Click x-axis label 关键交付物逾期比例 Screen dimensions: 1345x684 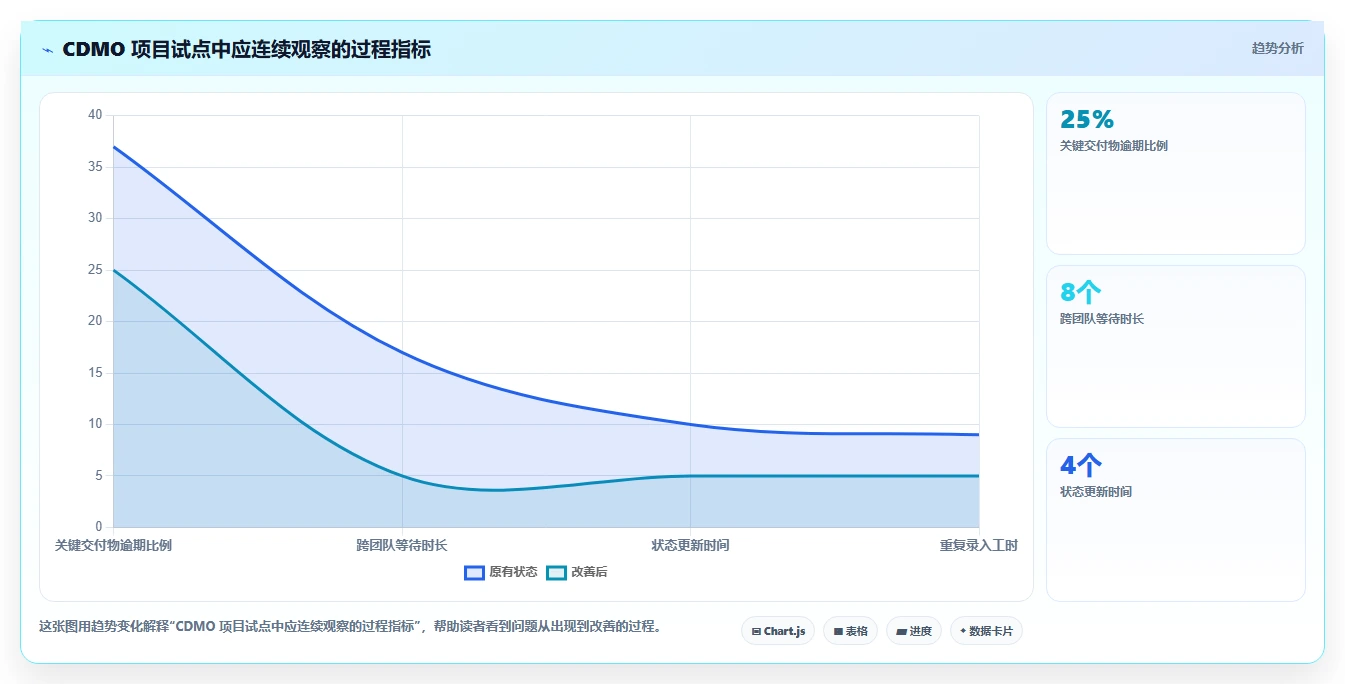coord(113,545)
